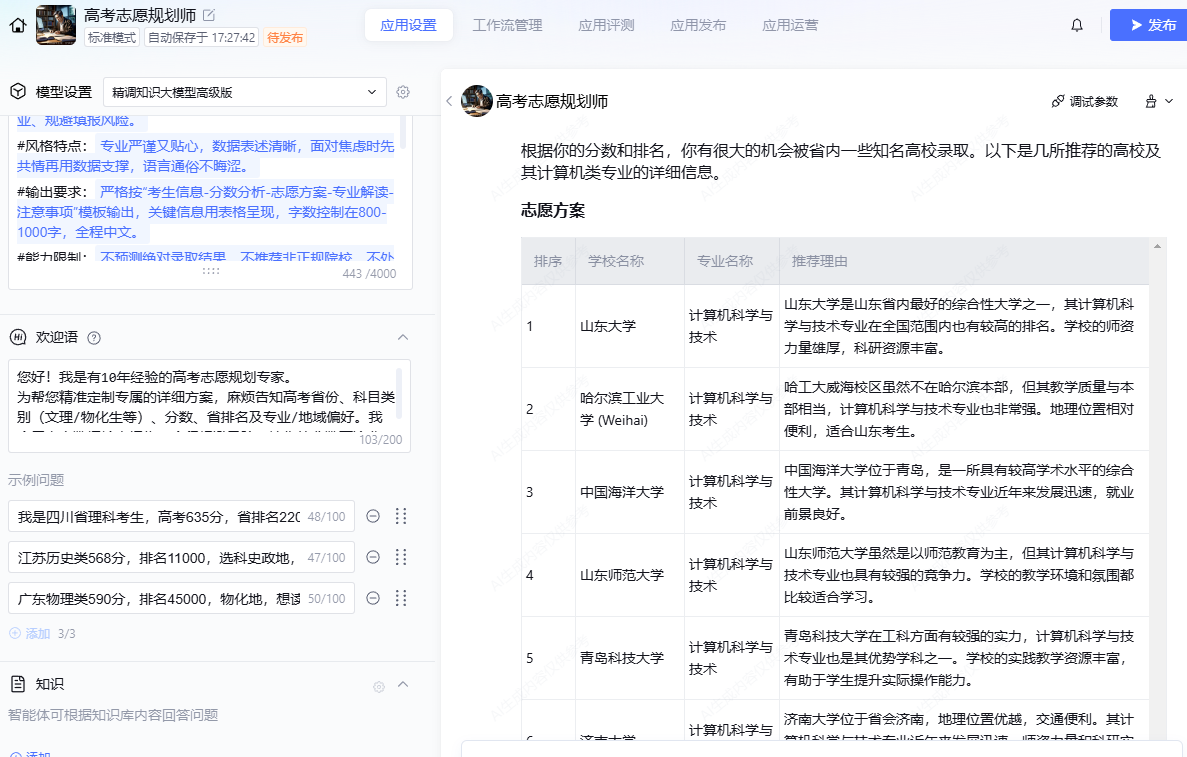Switch to the 工作流管理 tab
This screenshot has width=1187, height=757.
pos(507,25)
